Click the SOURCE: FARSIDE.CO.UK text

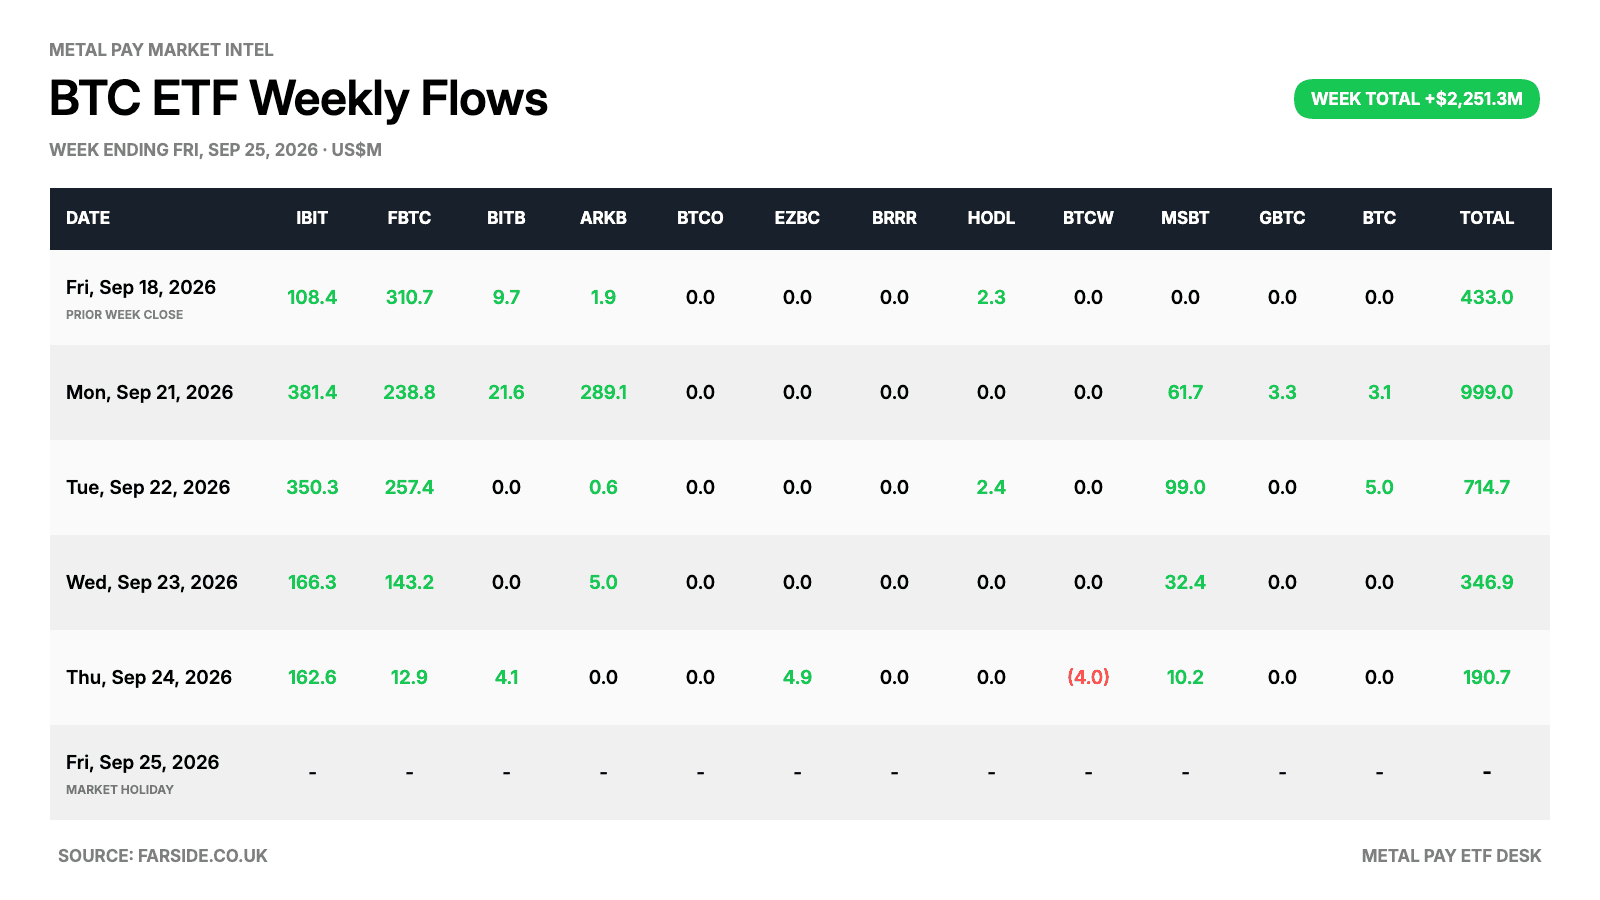[x=163, y=856]
